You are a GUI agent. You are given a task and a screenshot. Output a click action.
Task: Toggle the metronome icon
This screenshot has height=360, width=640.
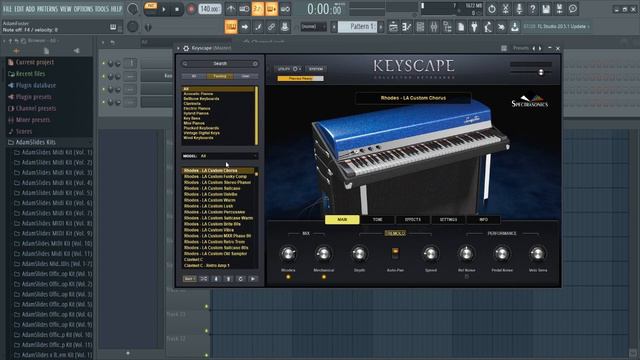[x=231, y=9]
